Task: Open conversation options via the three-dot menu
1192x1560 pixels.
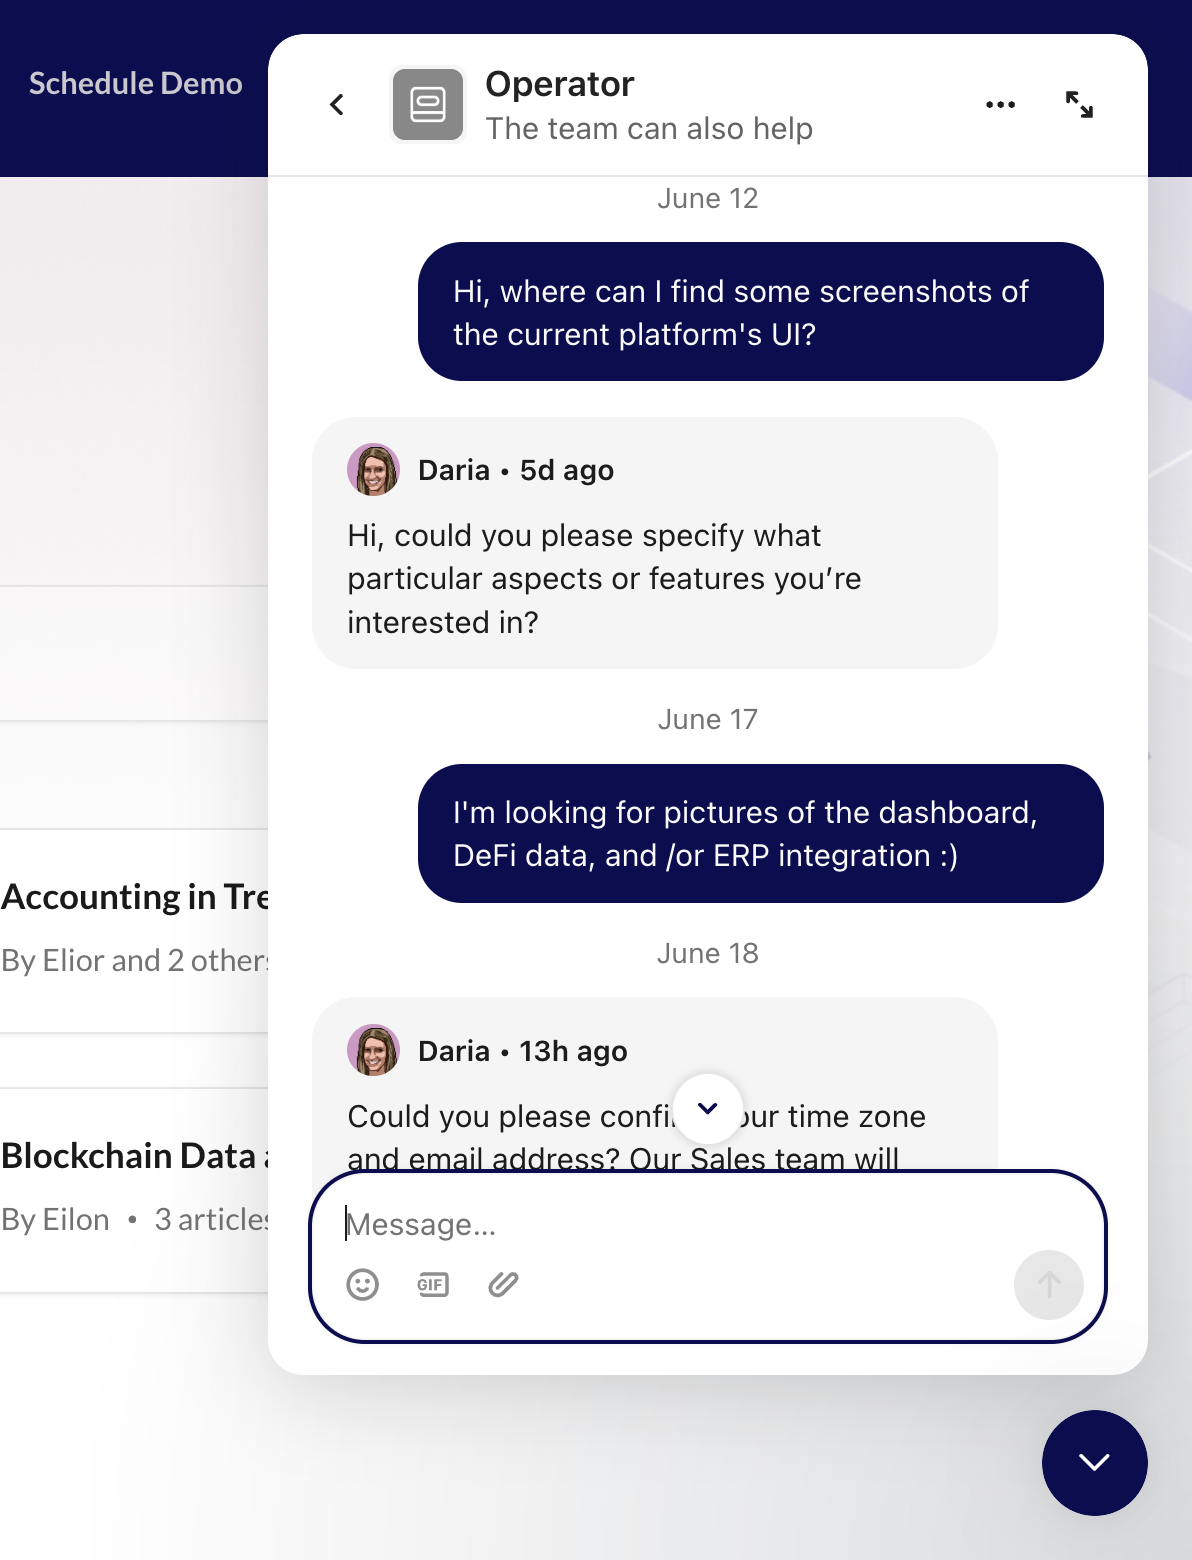Action: click(x=1000, y=103)
